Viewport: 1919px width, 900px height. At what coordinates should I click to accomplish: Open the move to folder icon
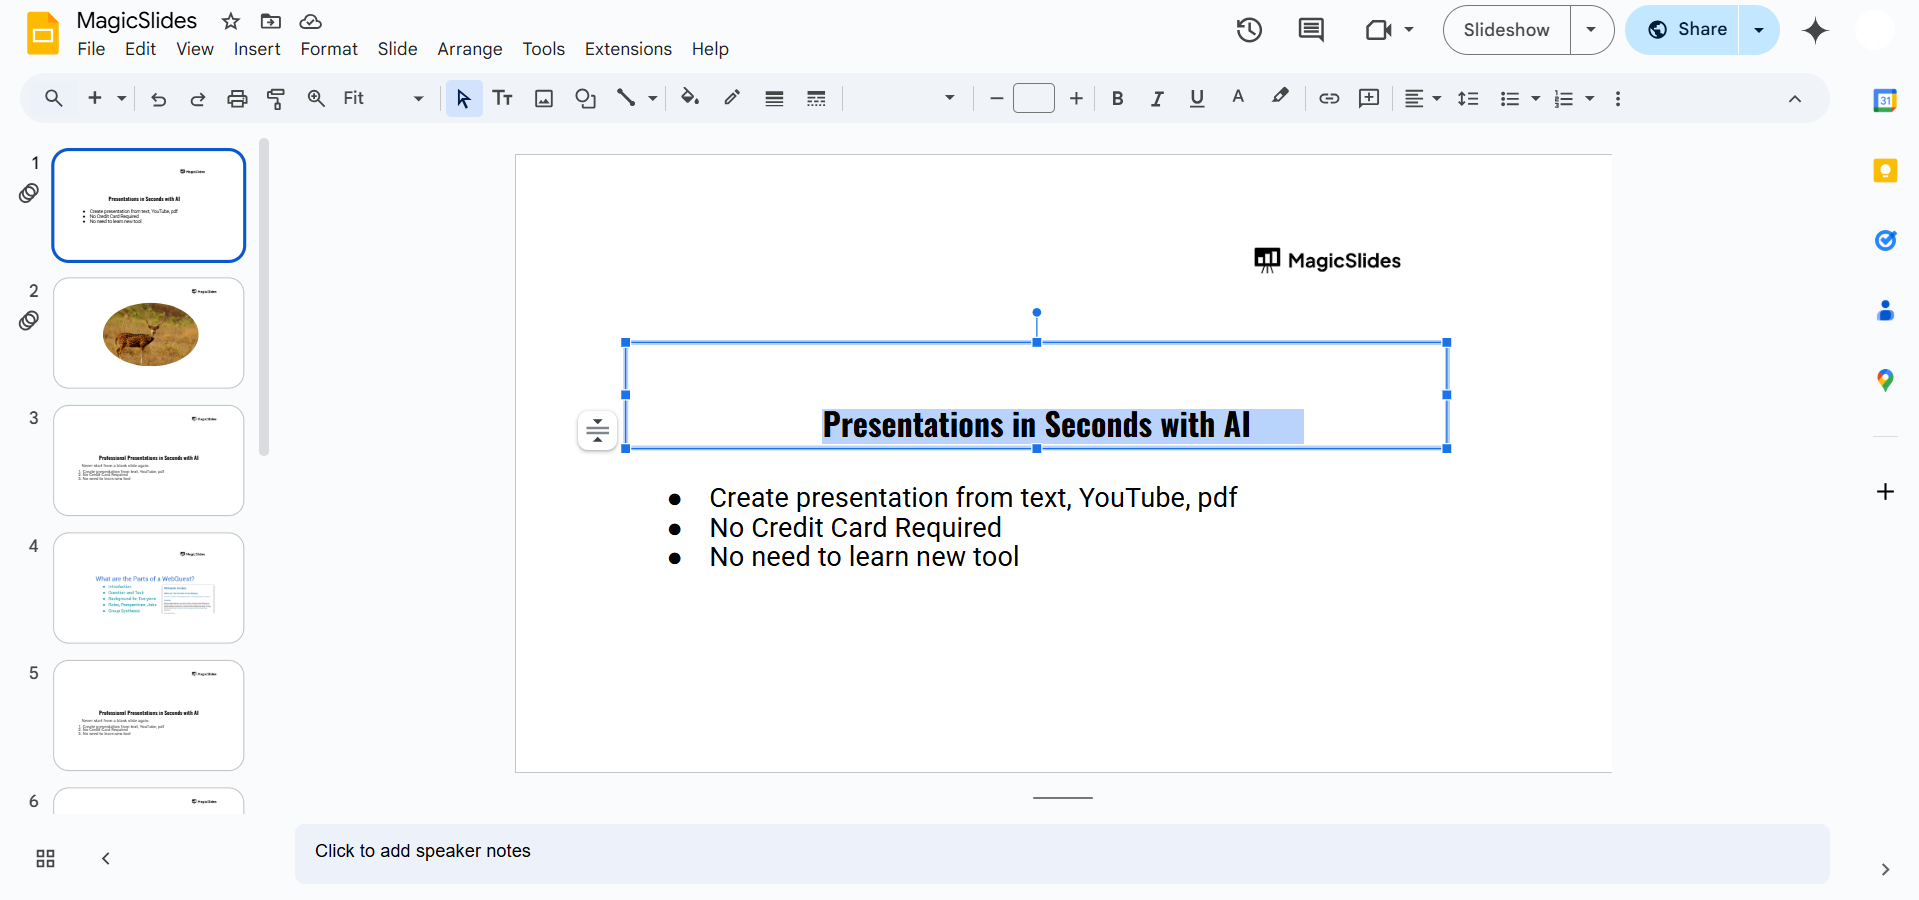(271, 21)
